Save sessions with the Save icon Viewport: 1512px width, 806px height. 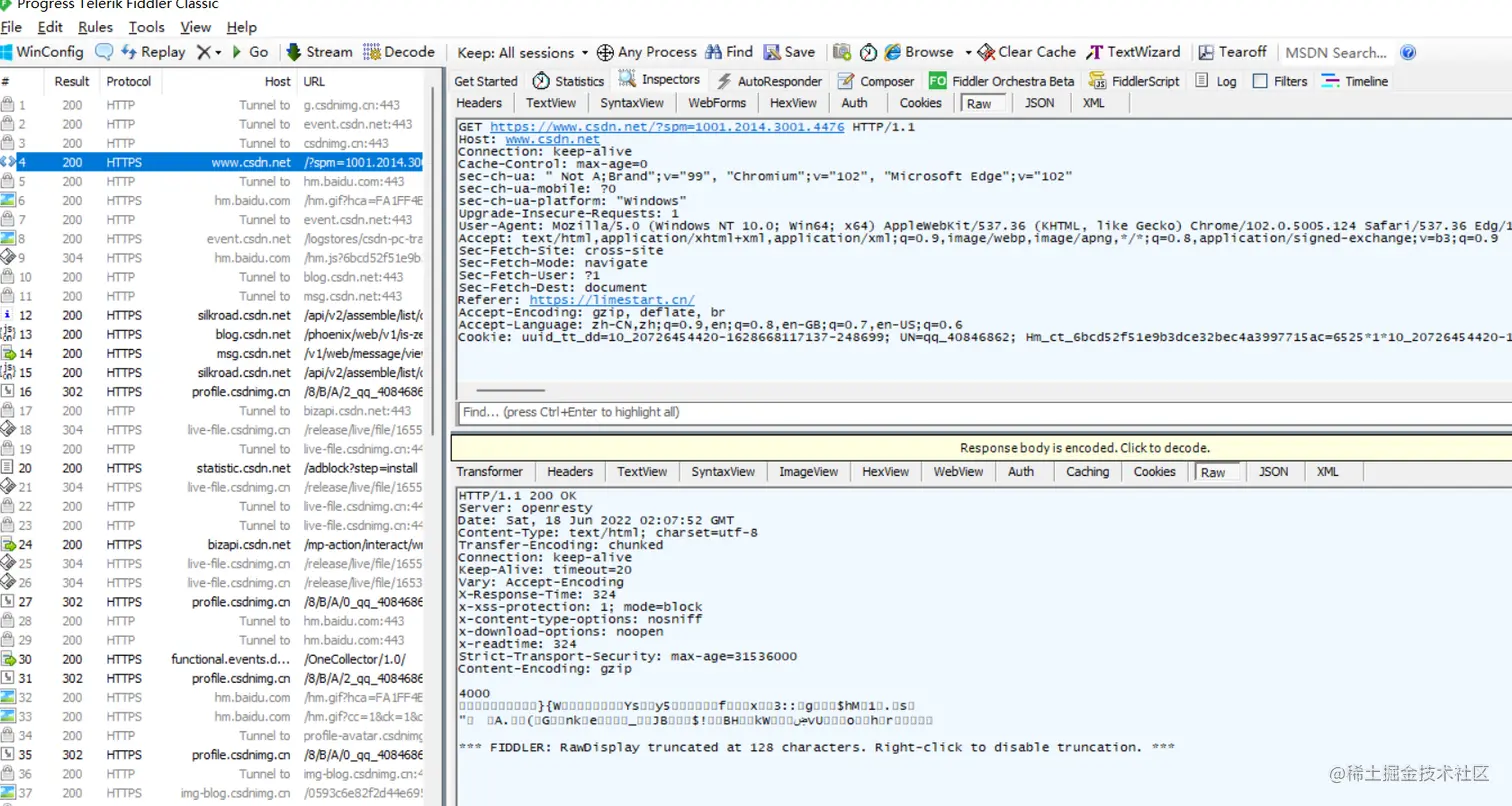(789, 52)
